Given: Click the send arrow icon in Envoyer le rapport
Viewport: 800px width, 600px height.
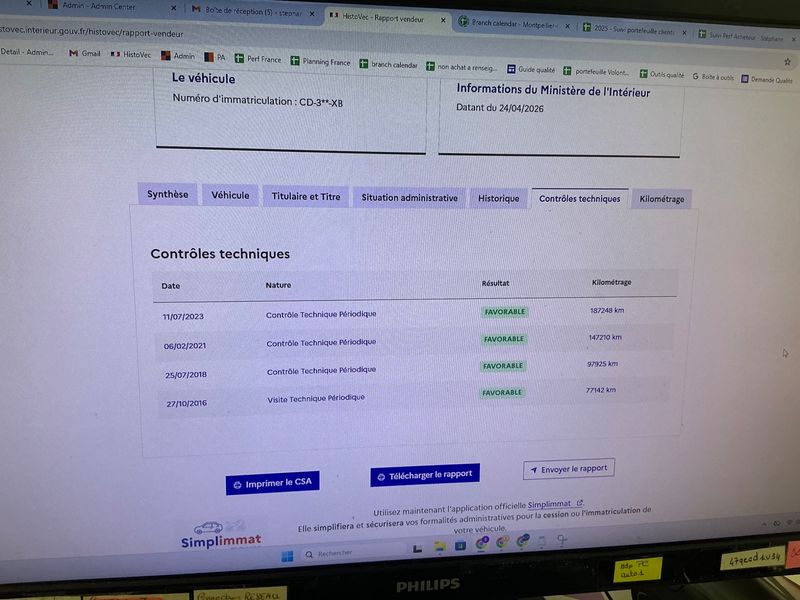Looking at the screenshot, I should coord(534,470).
